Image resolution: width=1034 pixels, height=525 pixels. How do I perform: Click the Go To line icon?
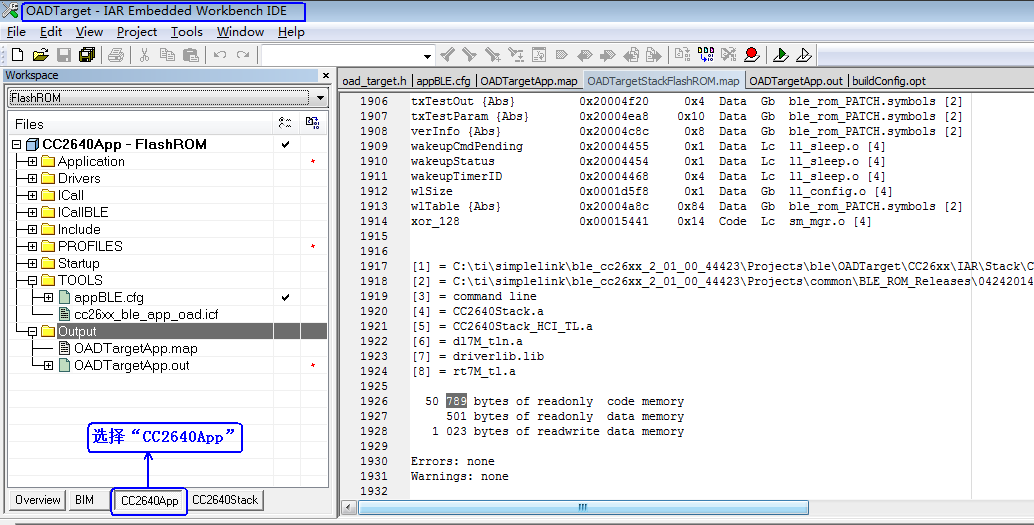click(x=539, y=55)
